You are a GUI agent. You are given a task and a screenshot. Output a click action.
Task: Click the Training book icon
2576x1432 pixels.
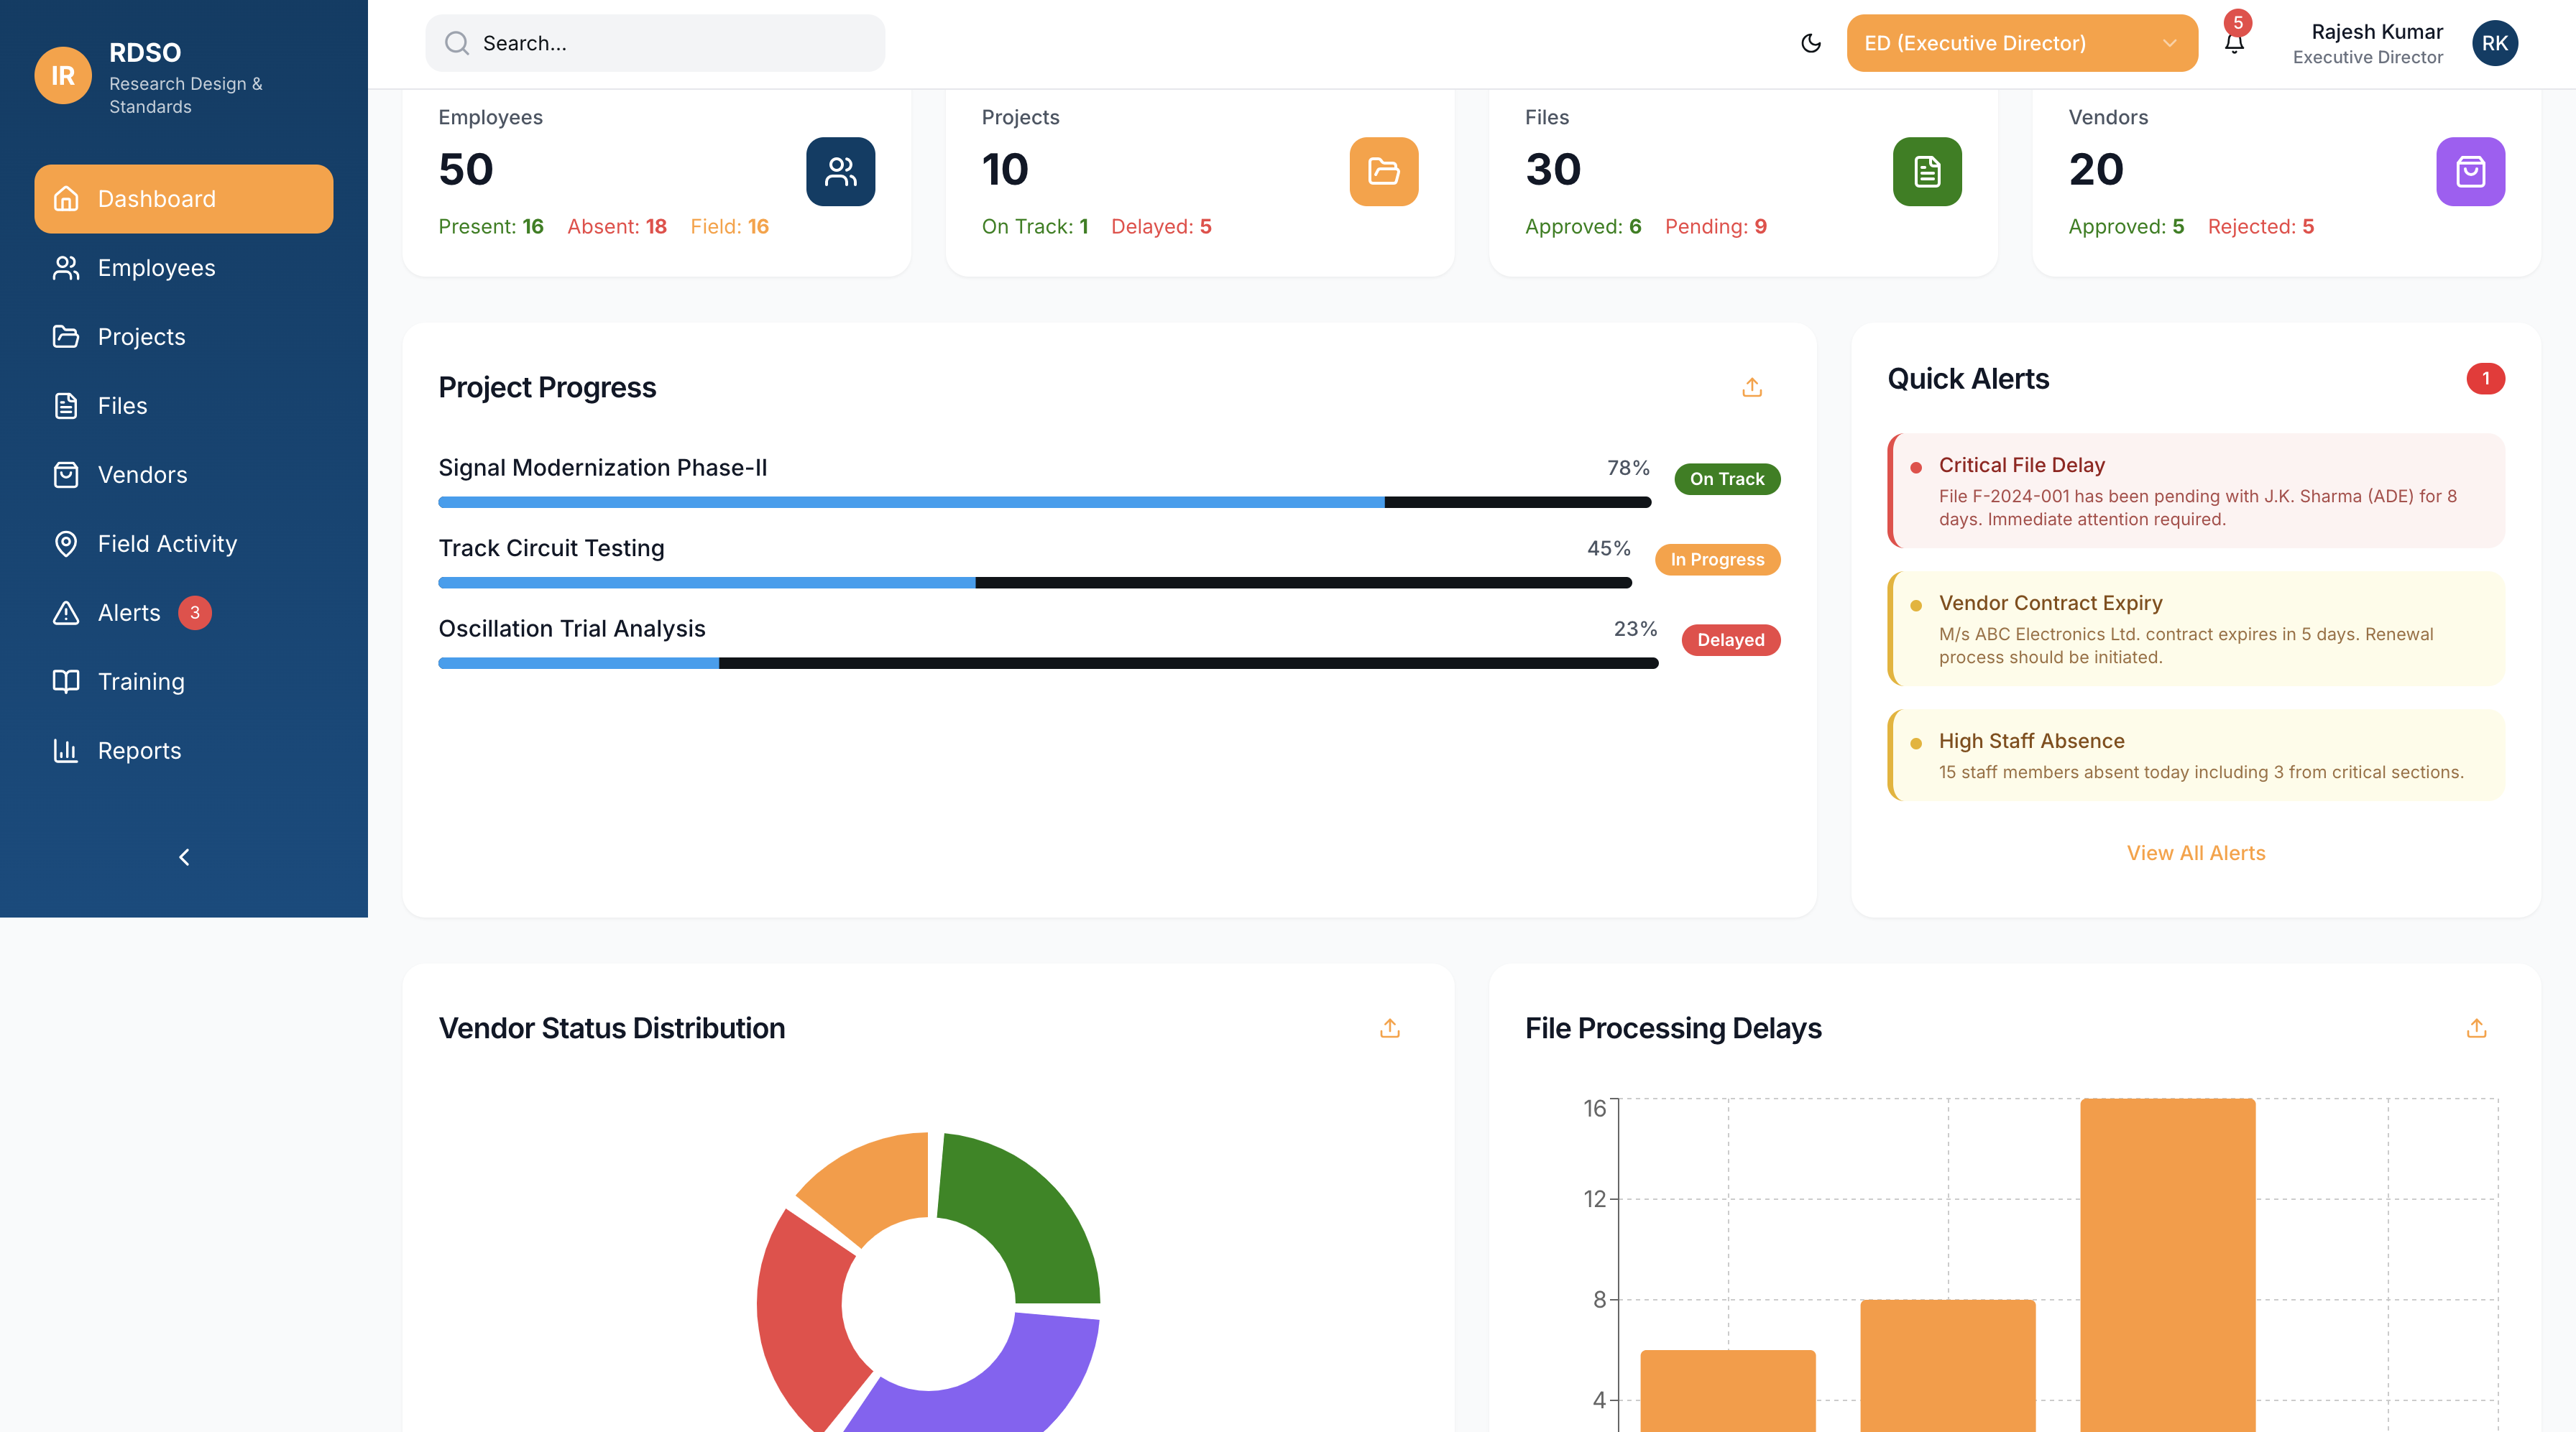pos(66,682)
